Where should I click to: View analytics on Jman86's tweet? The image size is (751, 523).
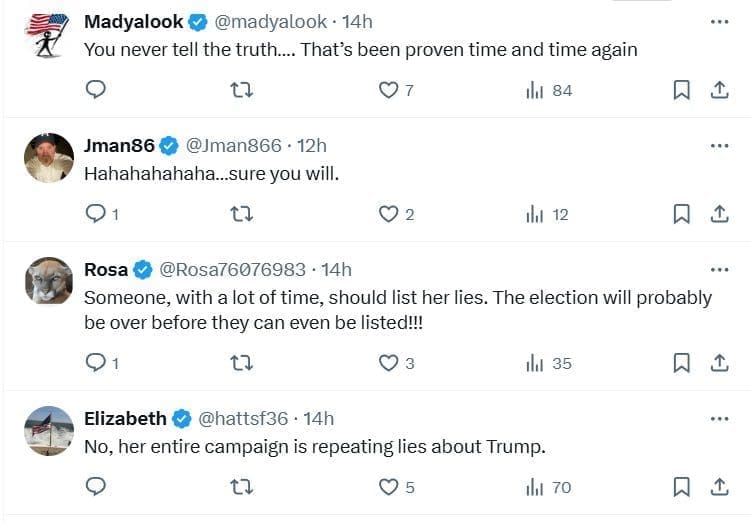(547, 214)
